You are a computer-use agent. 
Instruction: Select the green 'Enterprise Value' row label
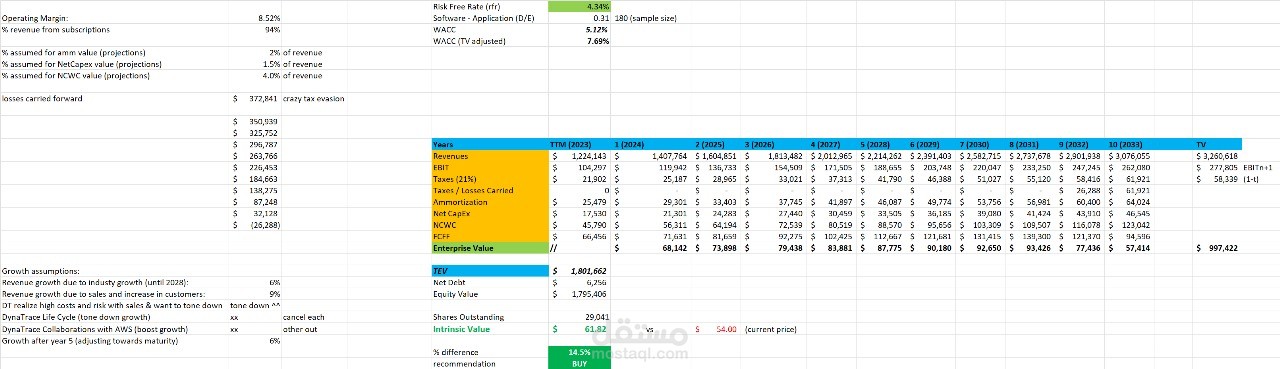point(490,247)
